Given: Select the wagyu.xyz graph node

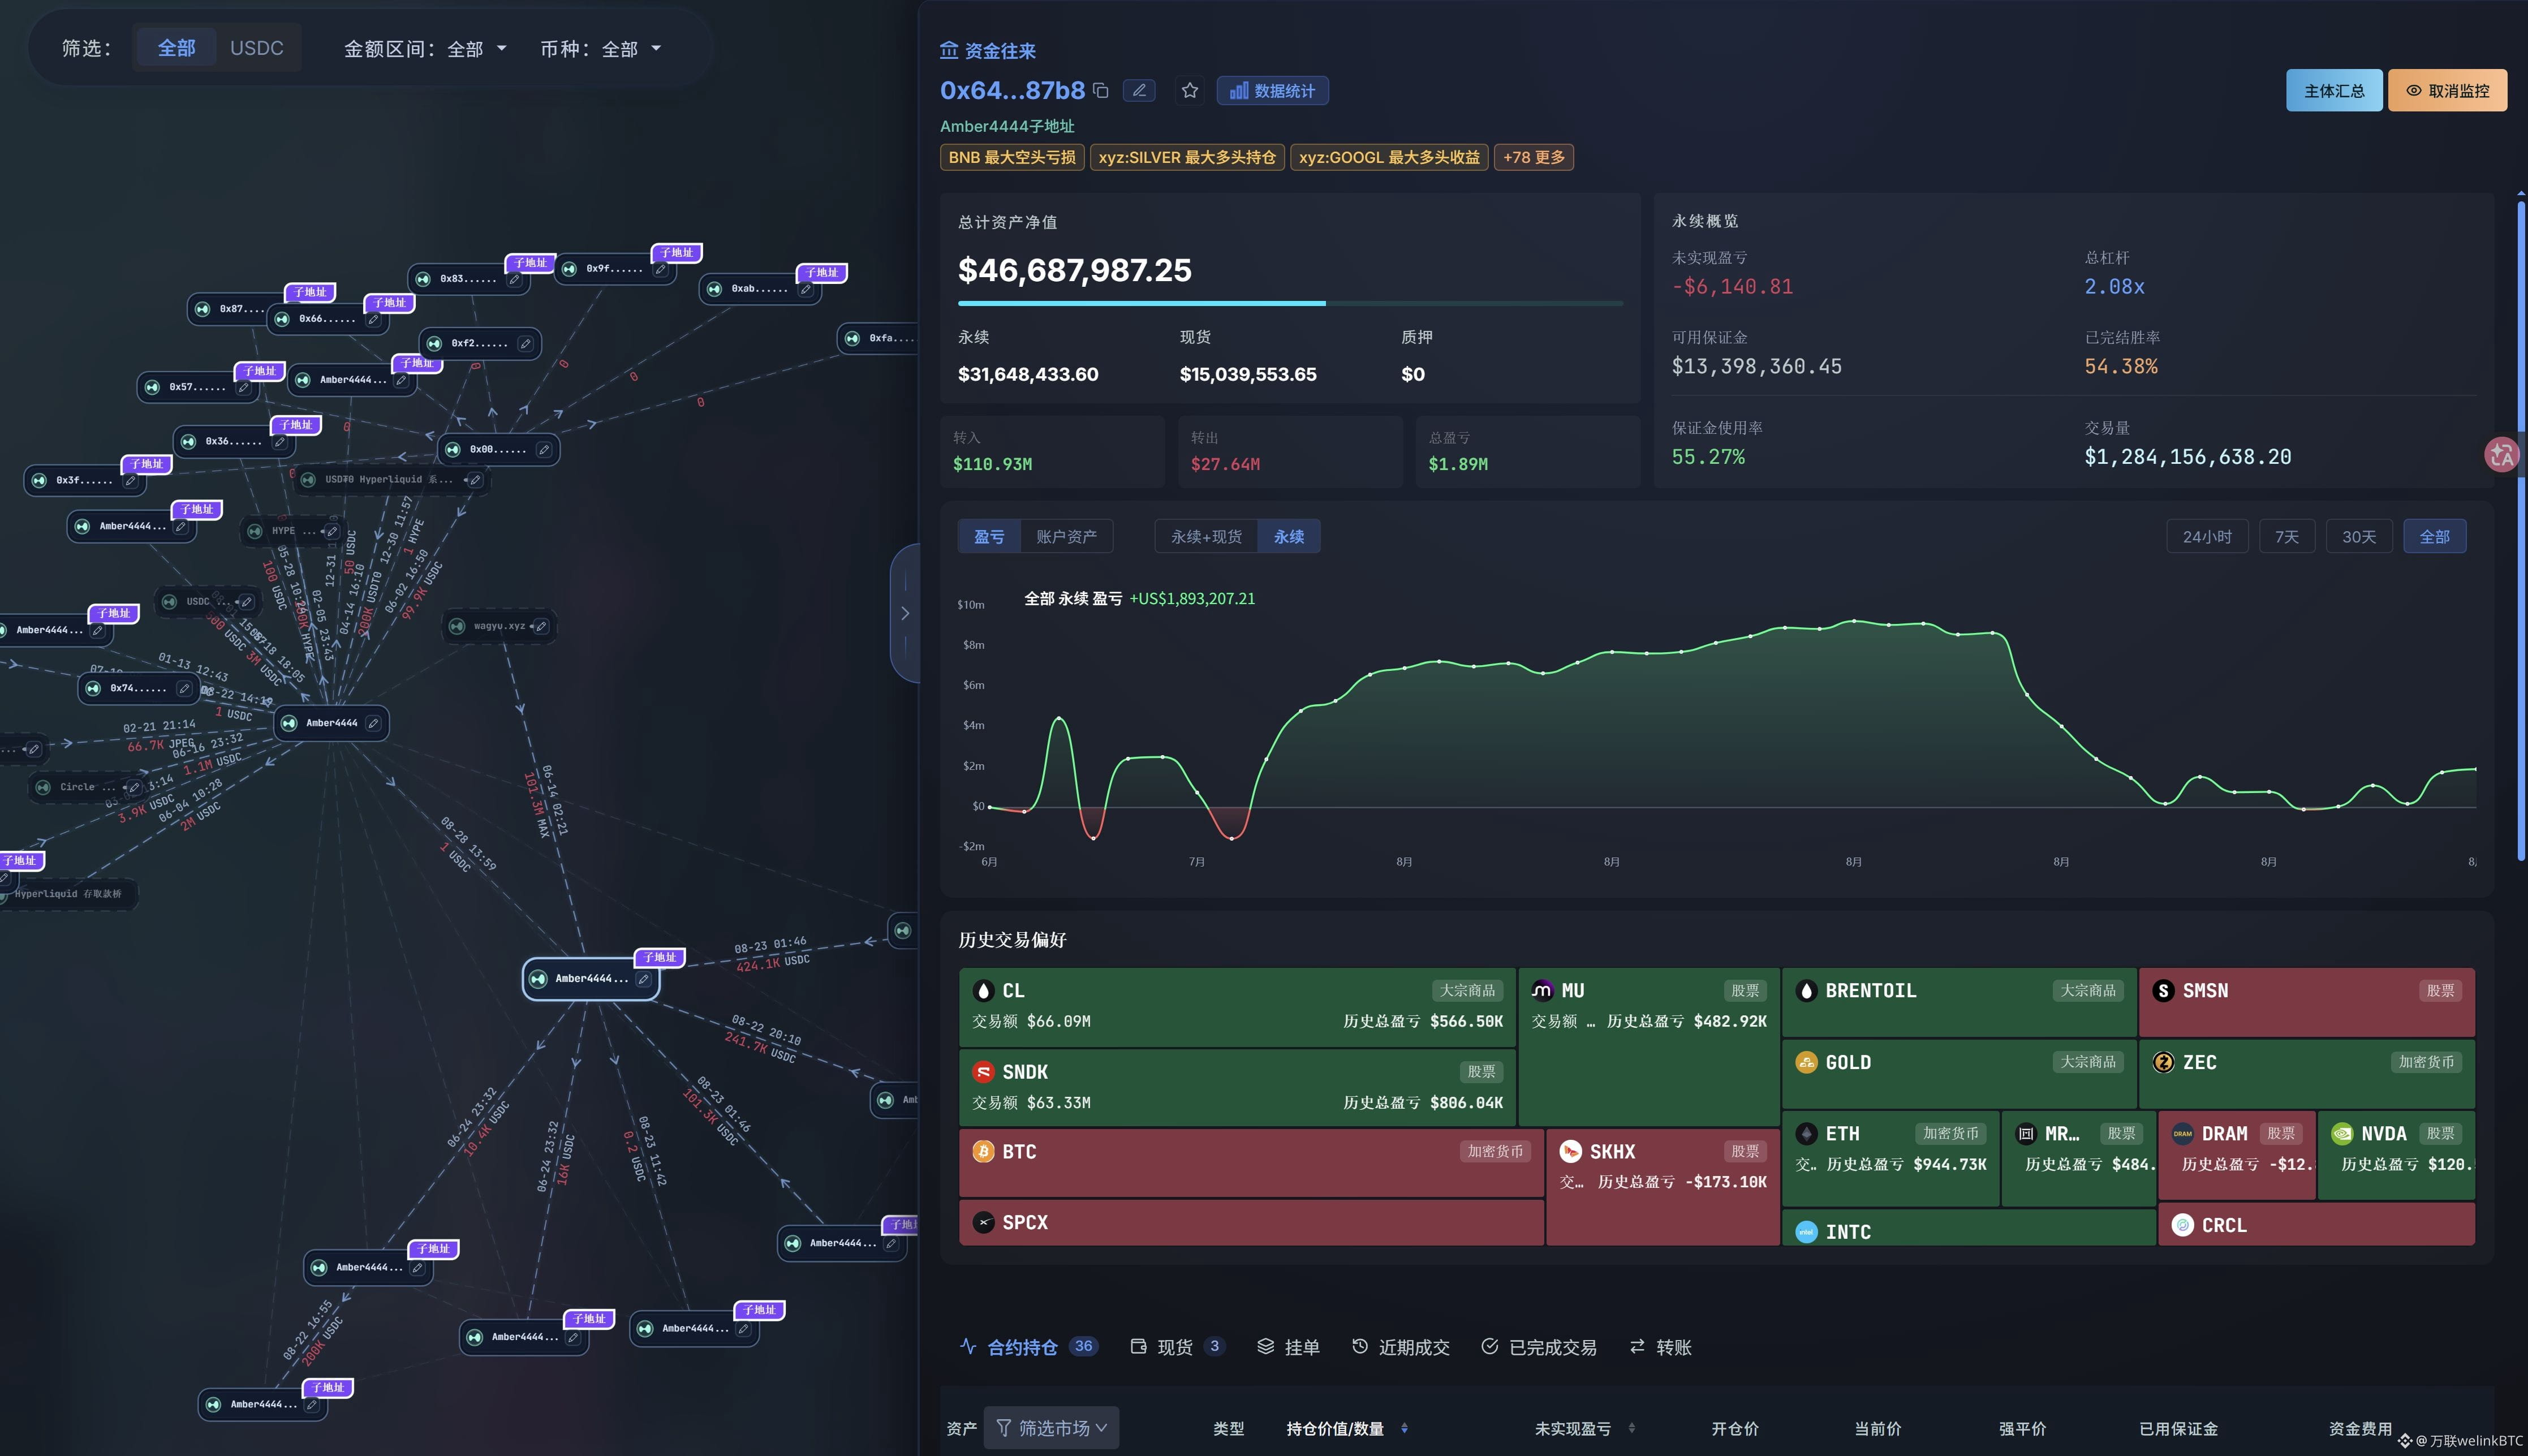Looking at the screenshot, I should 499,626.
